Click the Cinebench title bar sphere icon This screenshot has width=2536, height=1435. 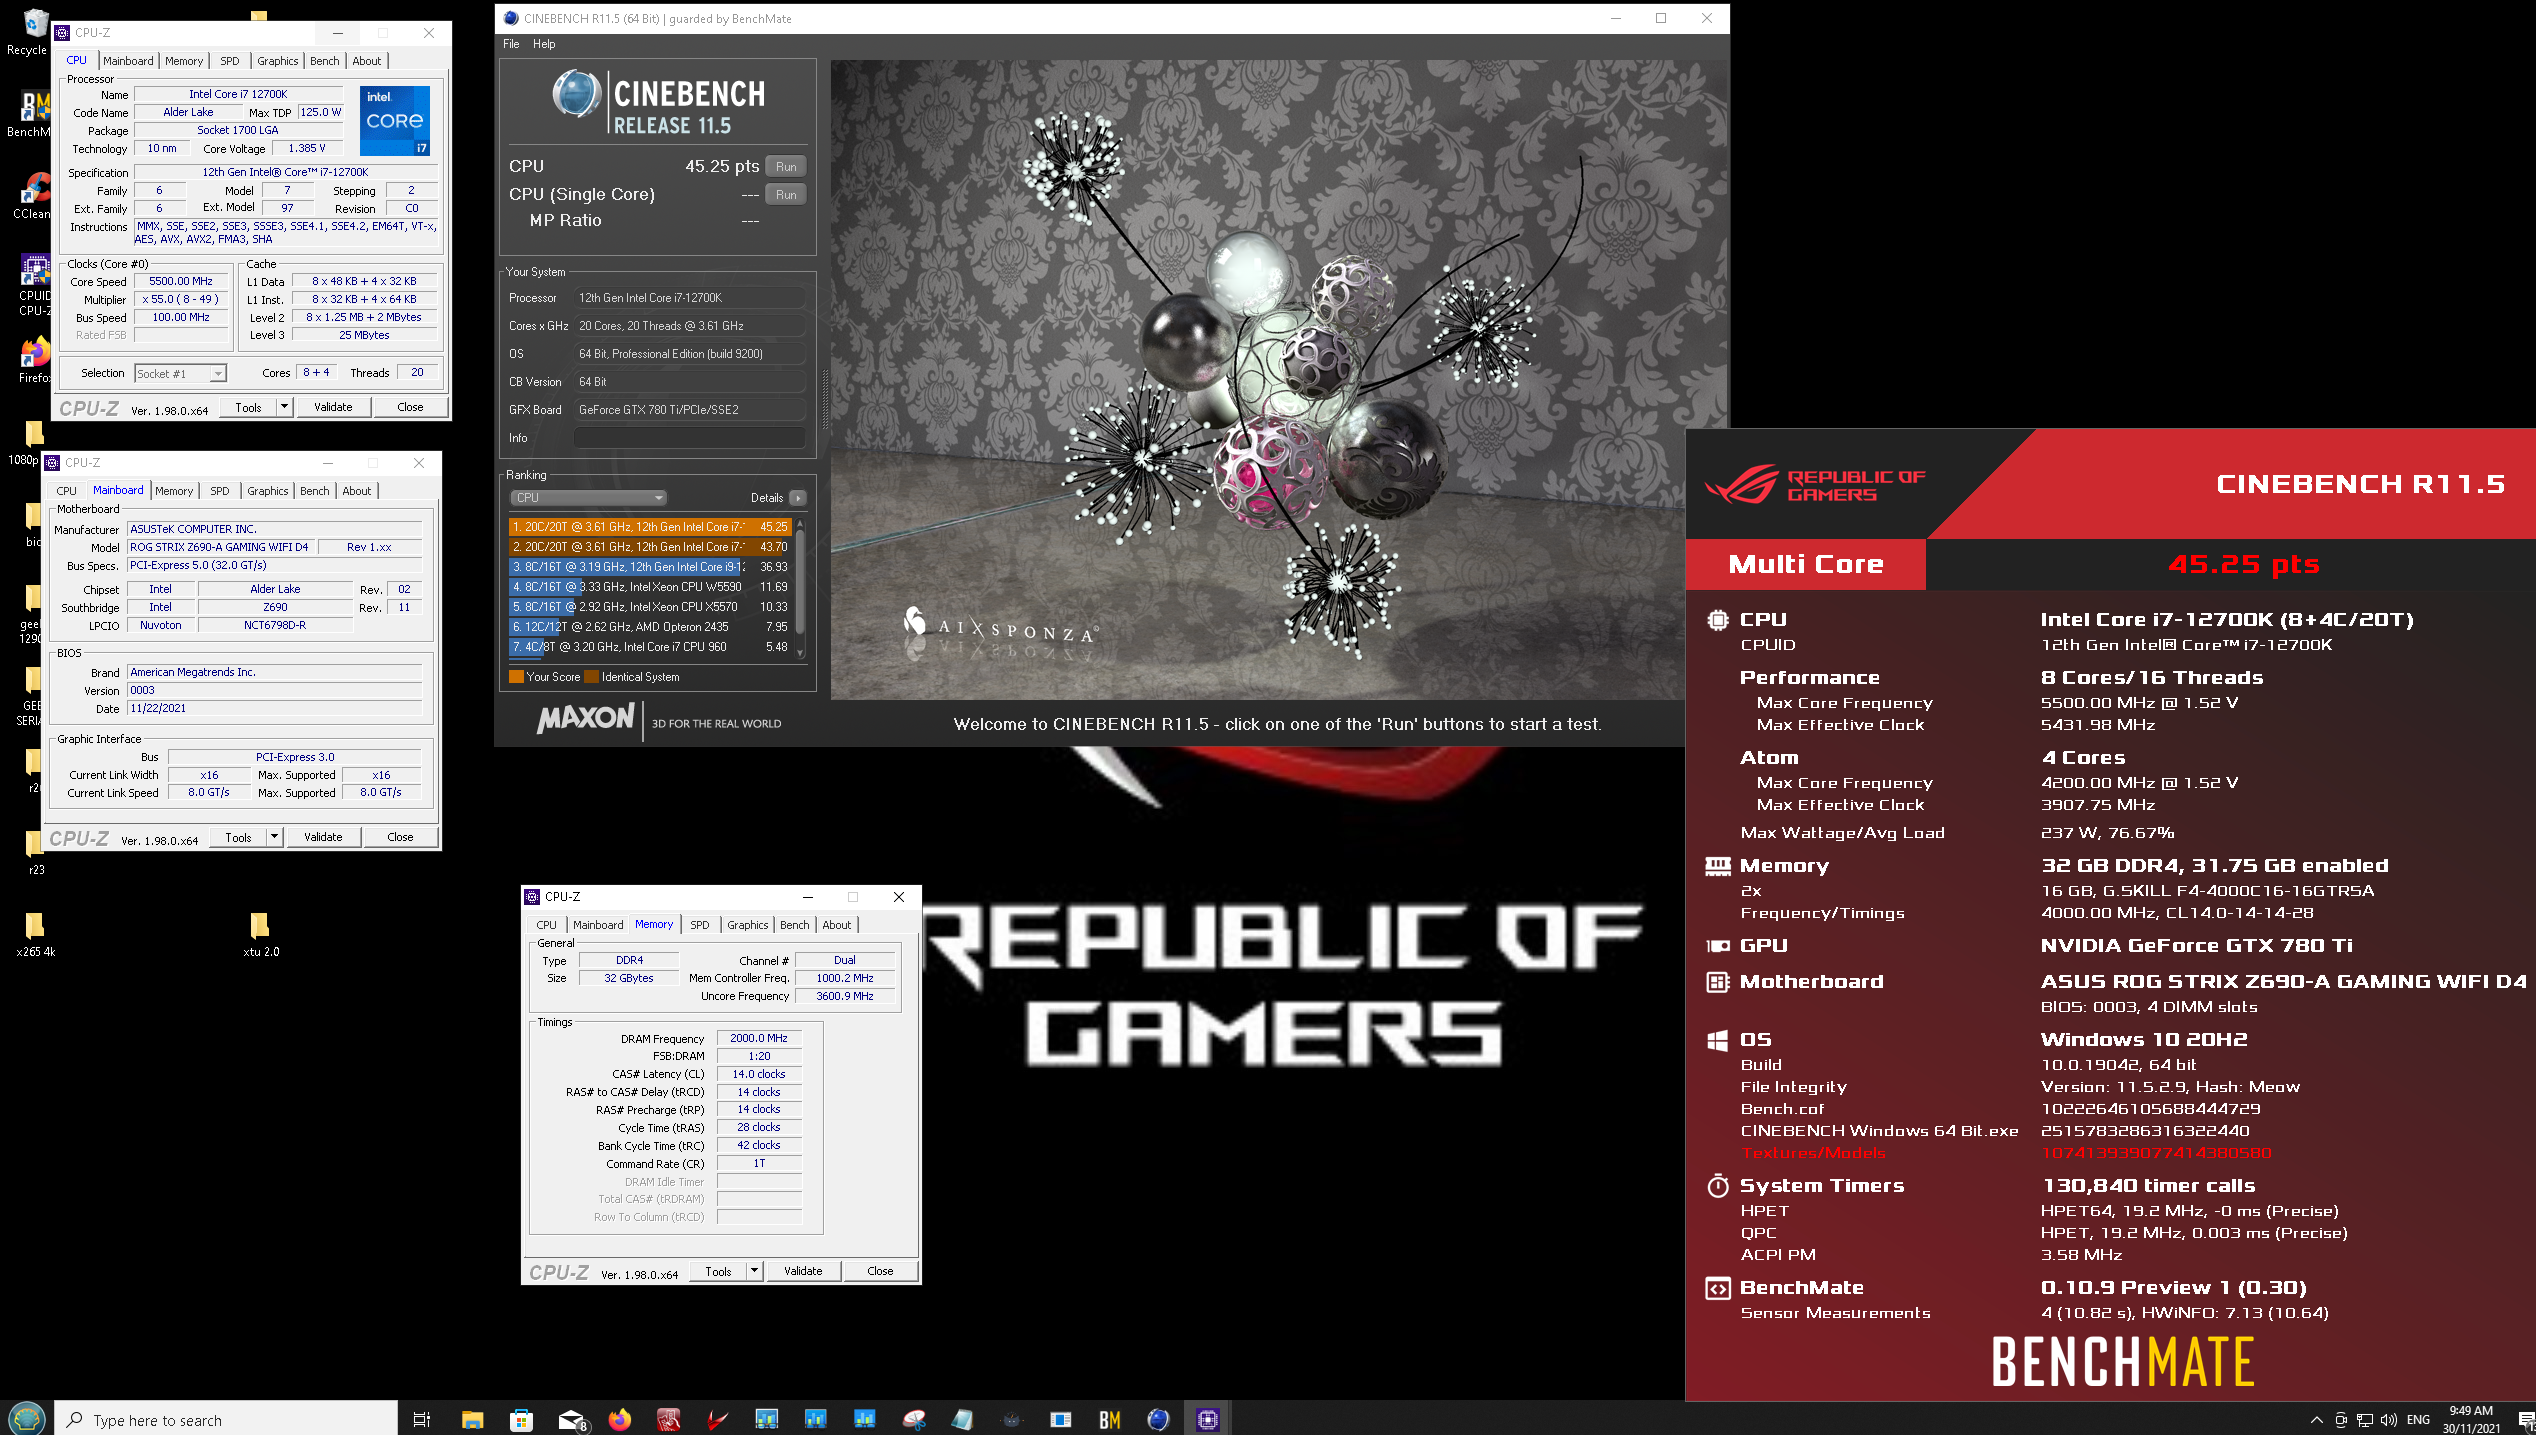point(511,18)
